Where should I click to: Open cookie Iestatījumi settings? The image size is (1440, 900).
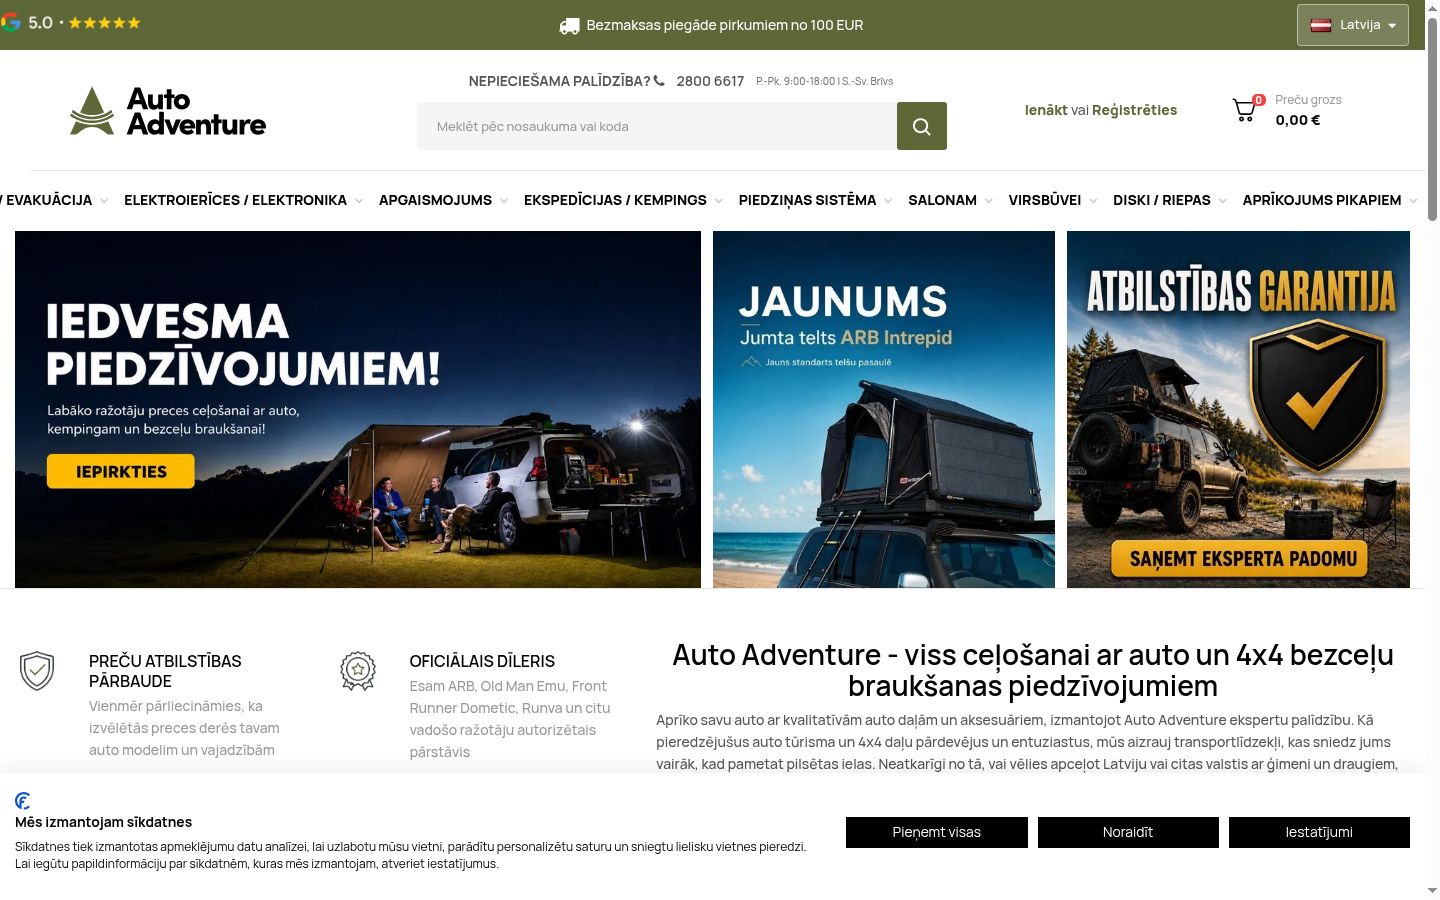click(1319, 832)
